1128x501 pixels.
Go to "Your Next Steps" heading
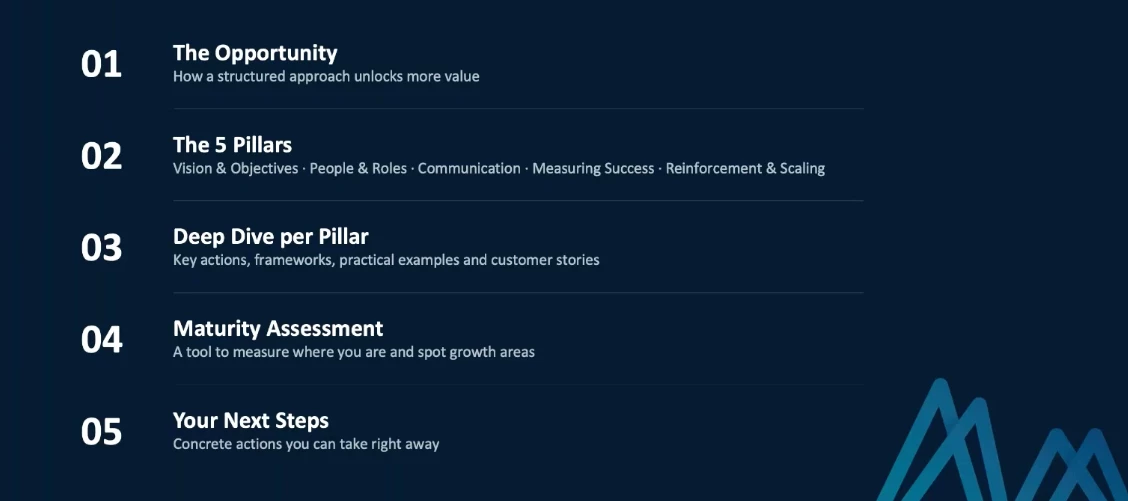250,420
